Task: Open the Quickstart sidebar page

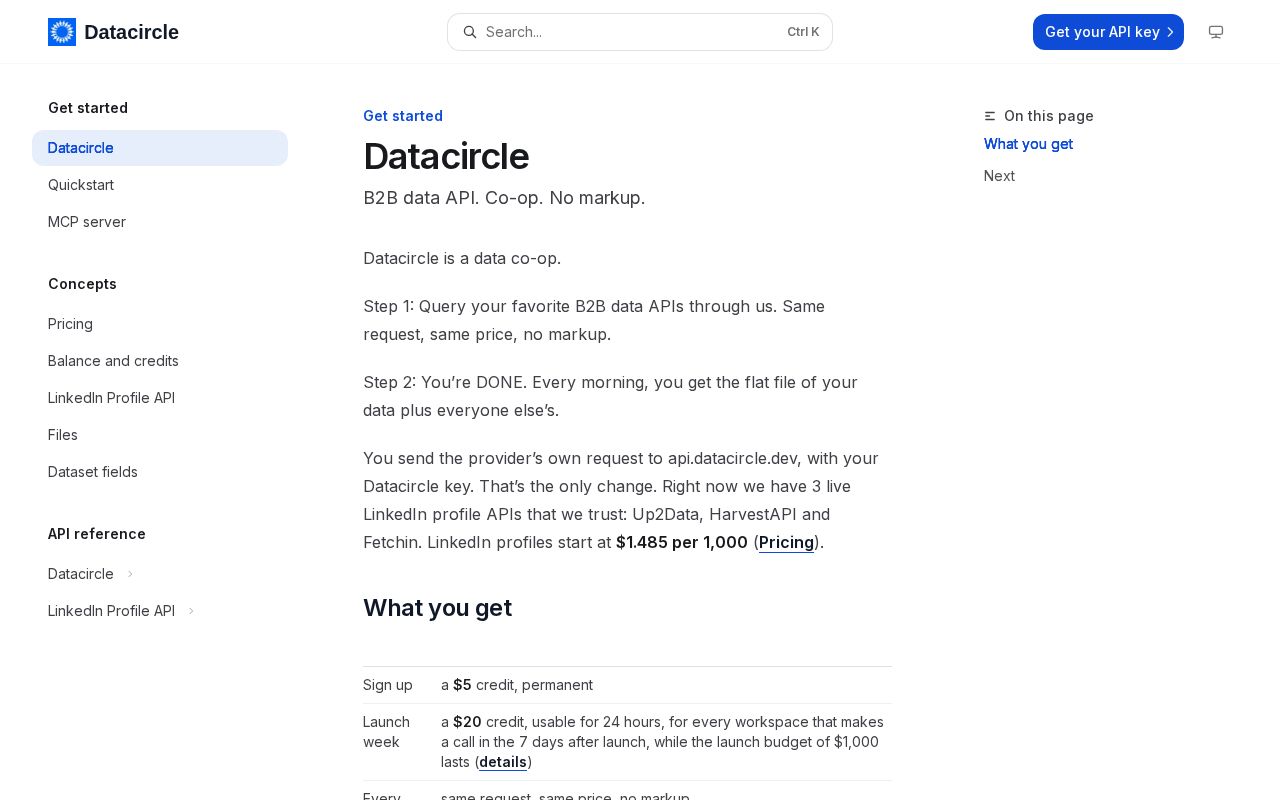Action: click(160, 185)
